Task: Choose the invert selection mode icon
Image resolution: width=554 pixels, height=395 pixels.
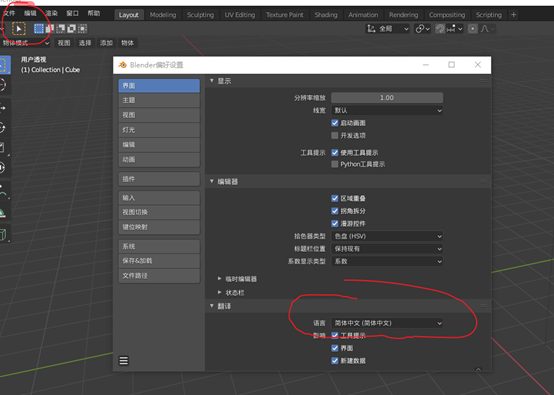Action: [72, 29]
